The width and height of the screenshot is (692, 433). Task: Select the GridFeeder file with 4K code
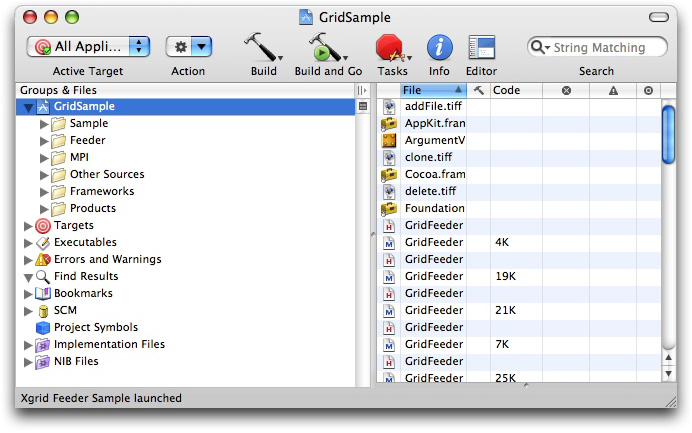coord(519,242)
